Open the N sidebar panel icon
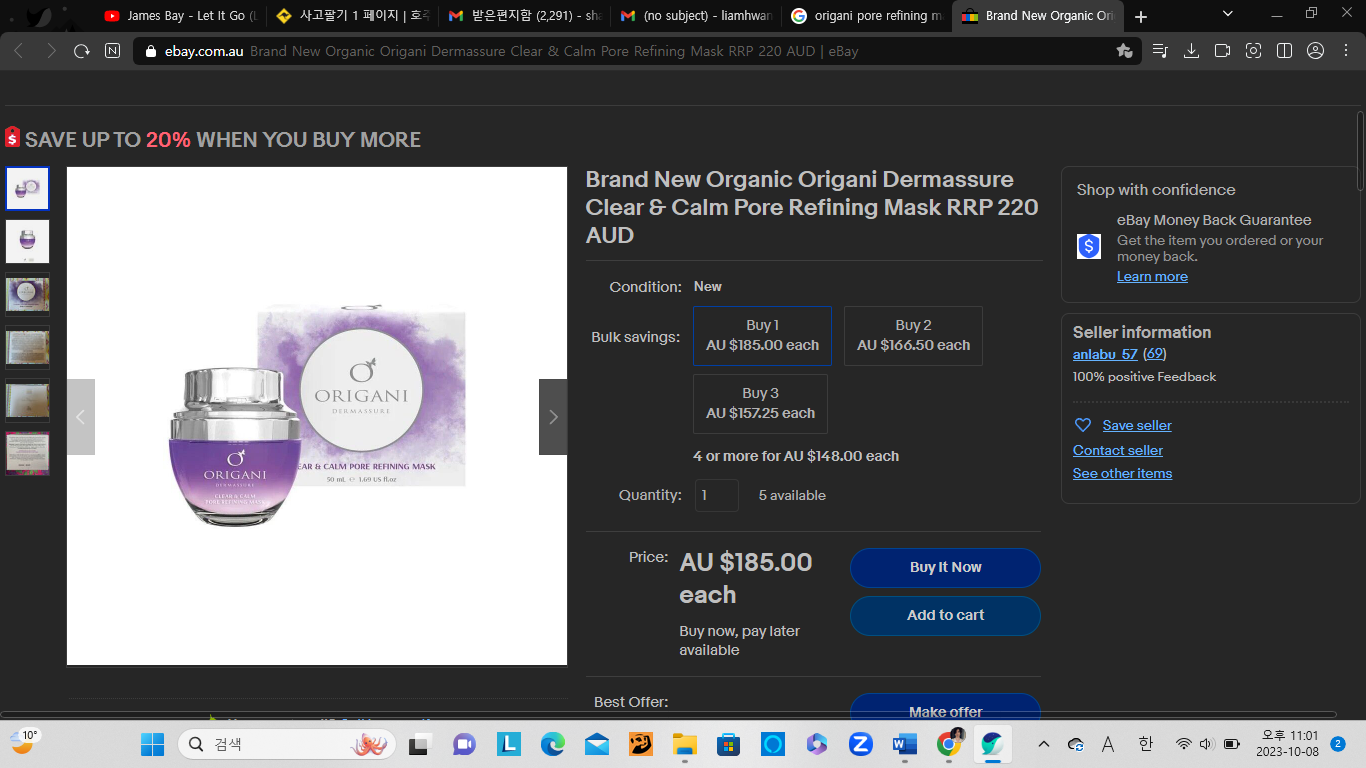Image resolution: width=1366 pixels, height=768 pixels. click(x=113, y=51)
